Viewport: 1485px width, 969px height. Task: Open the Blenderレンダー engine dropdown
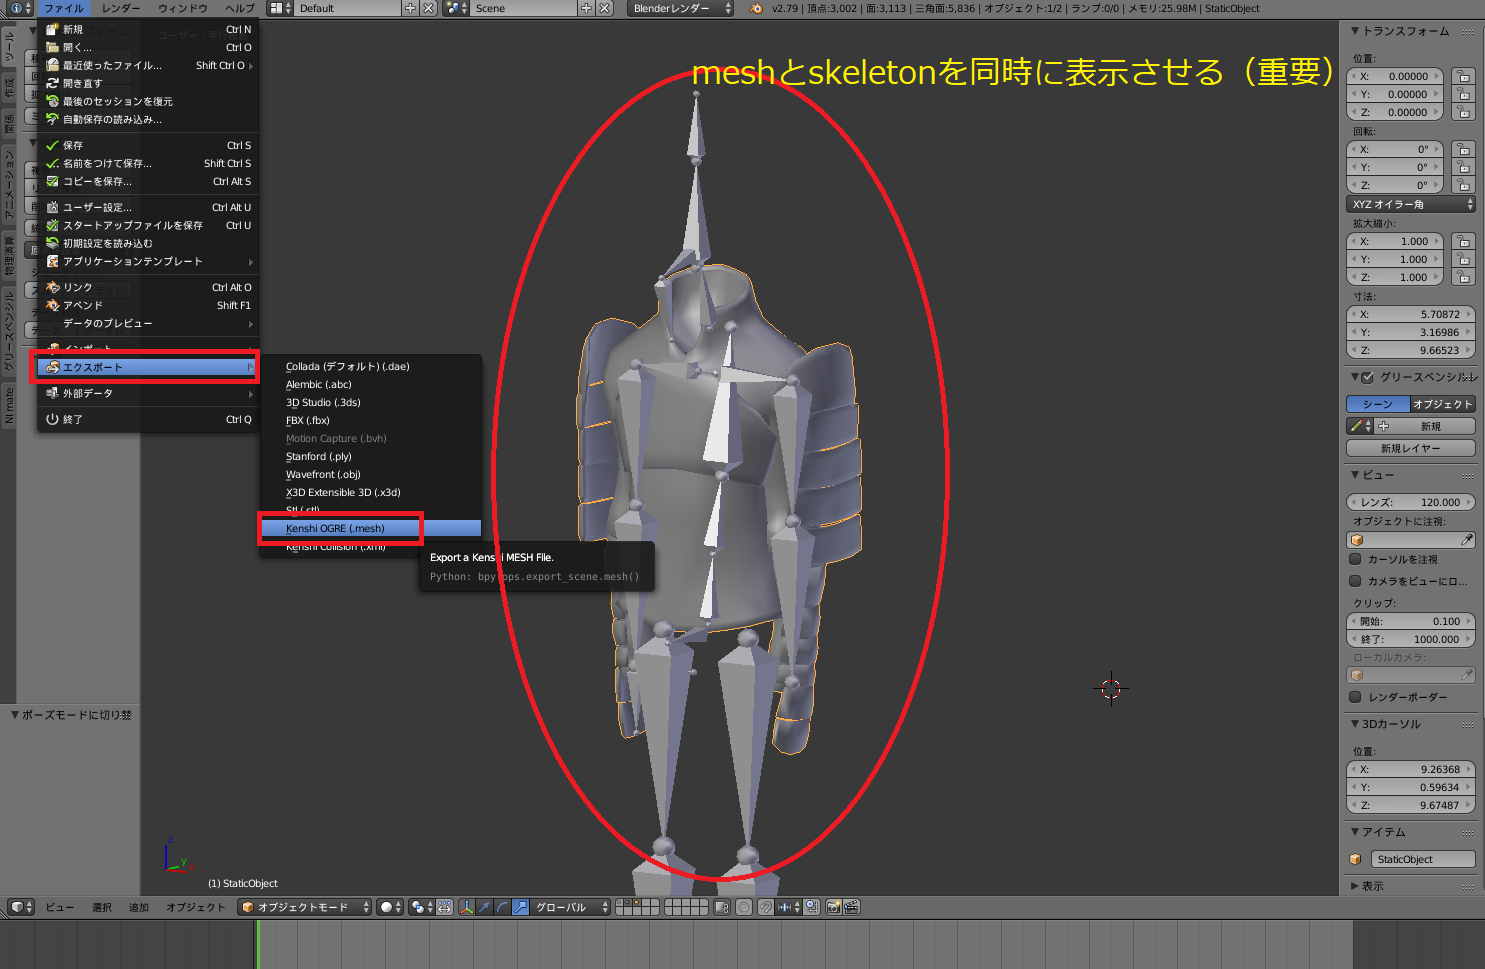tap(680, 8)
